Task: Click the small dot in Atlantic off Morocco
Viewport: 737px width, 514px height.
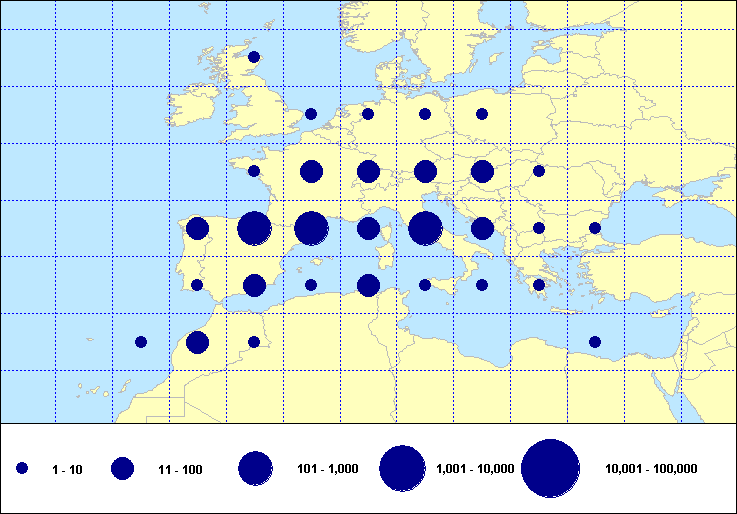Action: click(x=141, y=342)
